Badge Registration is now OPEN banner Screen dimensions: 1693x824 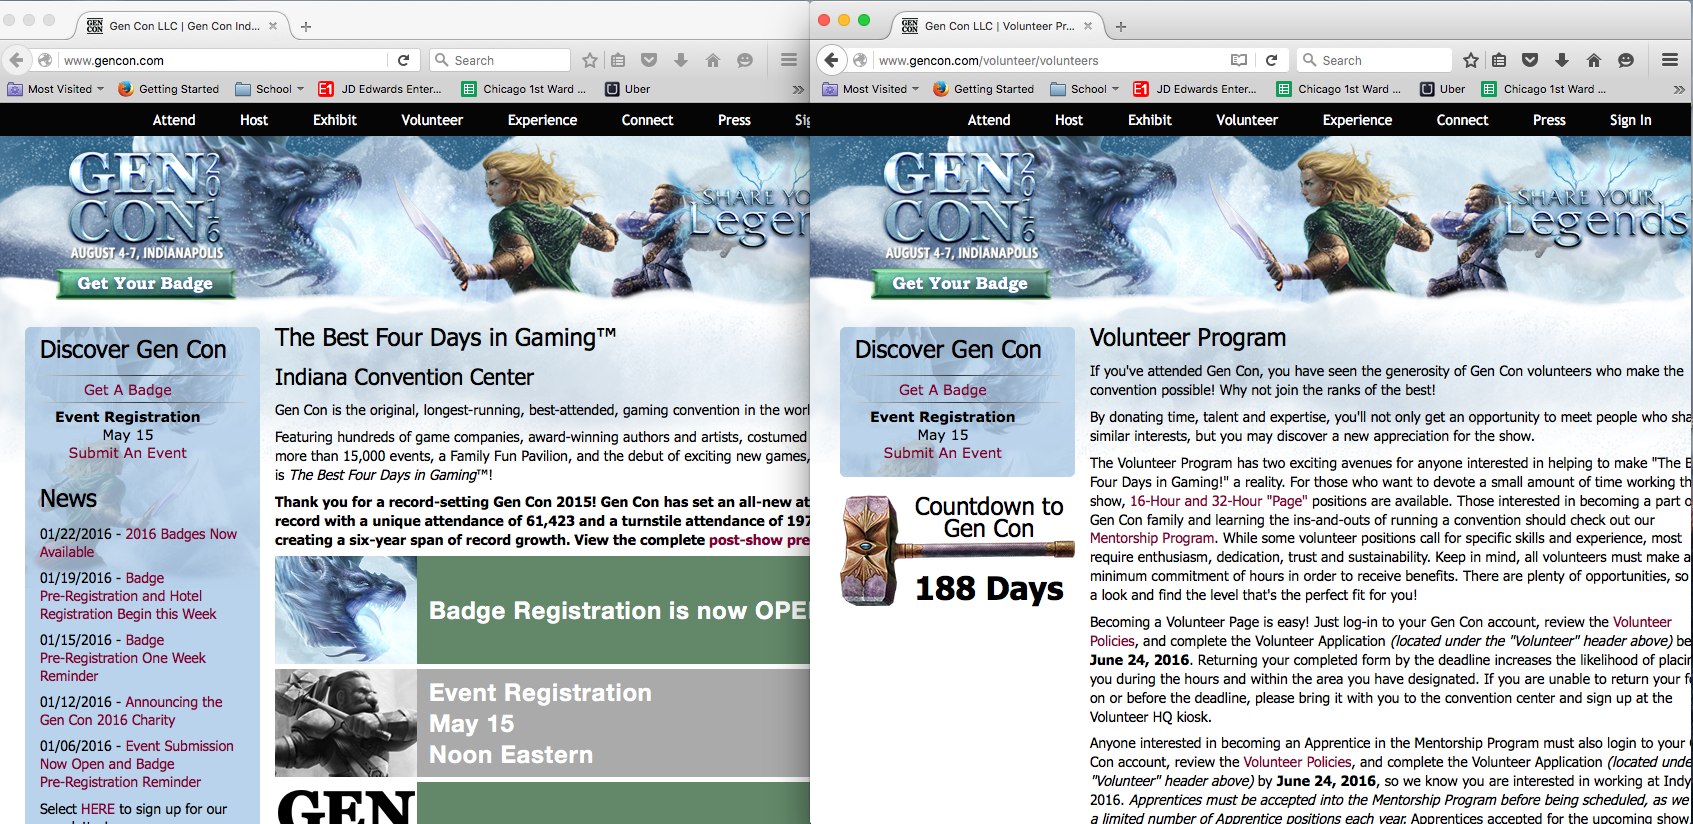542,610
